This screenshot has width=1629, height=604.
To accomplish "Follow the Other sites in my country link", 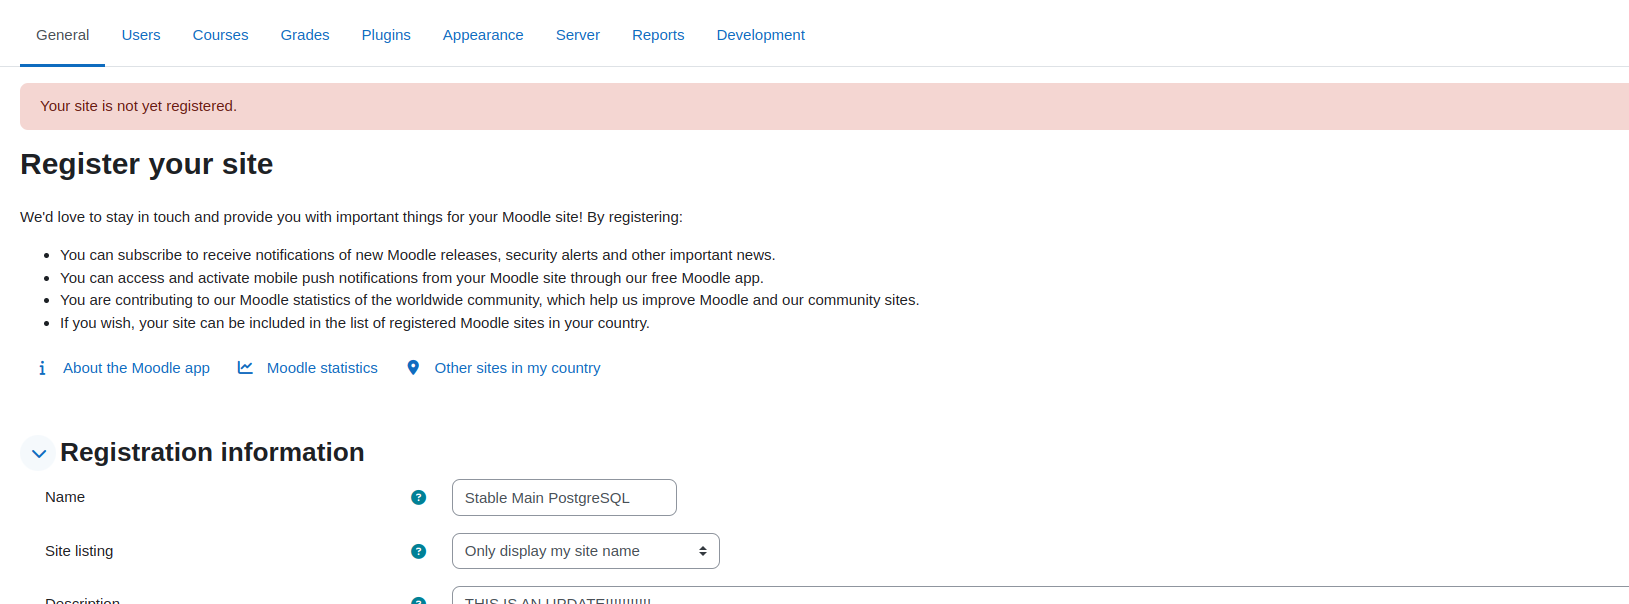I will [x=517, y=368].
